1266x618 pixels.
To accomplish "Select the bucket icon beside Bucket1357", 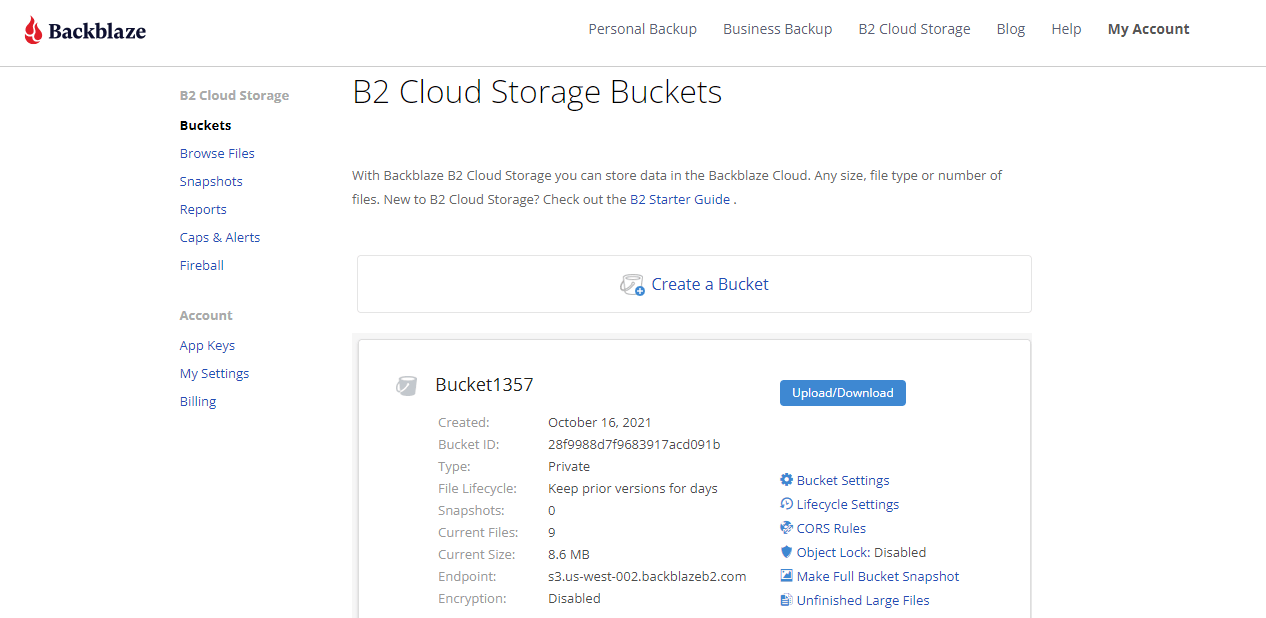I will tap(407, 384).
